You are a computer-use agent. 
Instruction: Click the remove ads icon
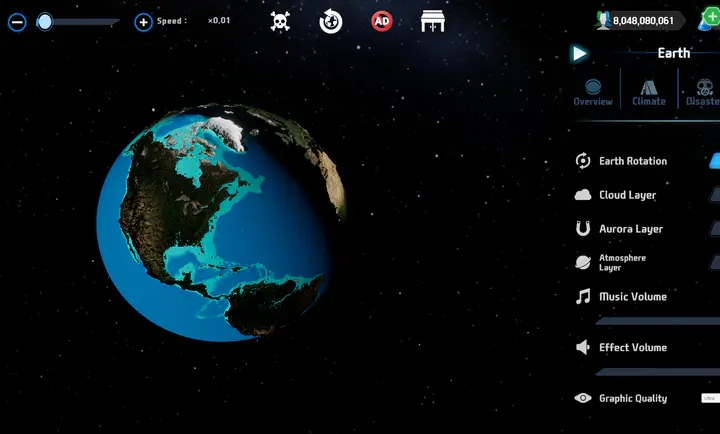coord(381,21)
